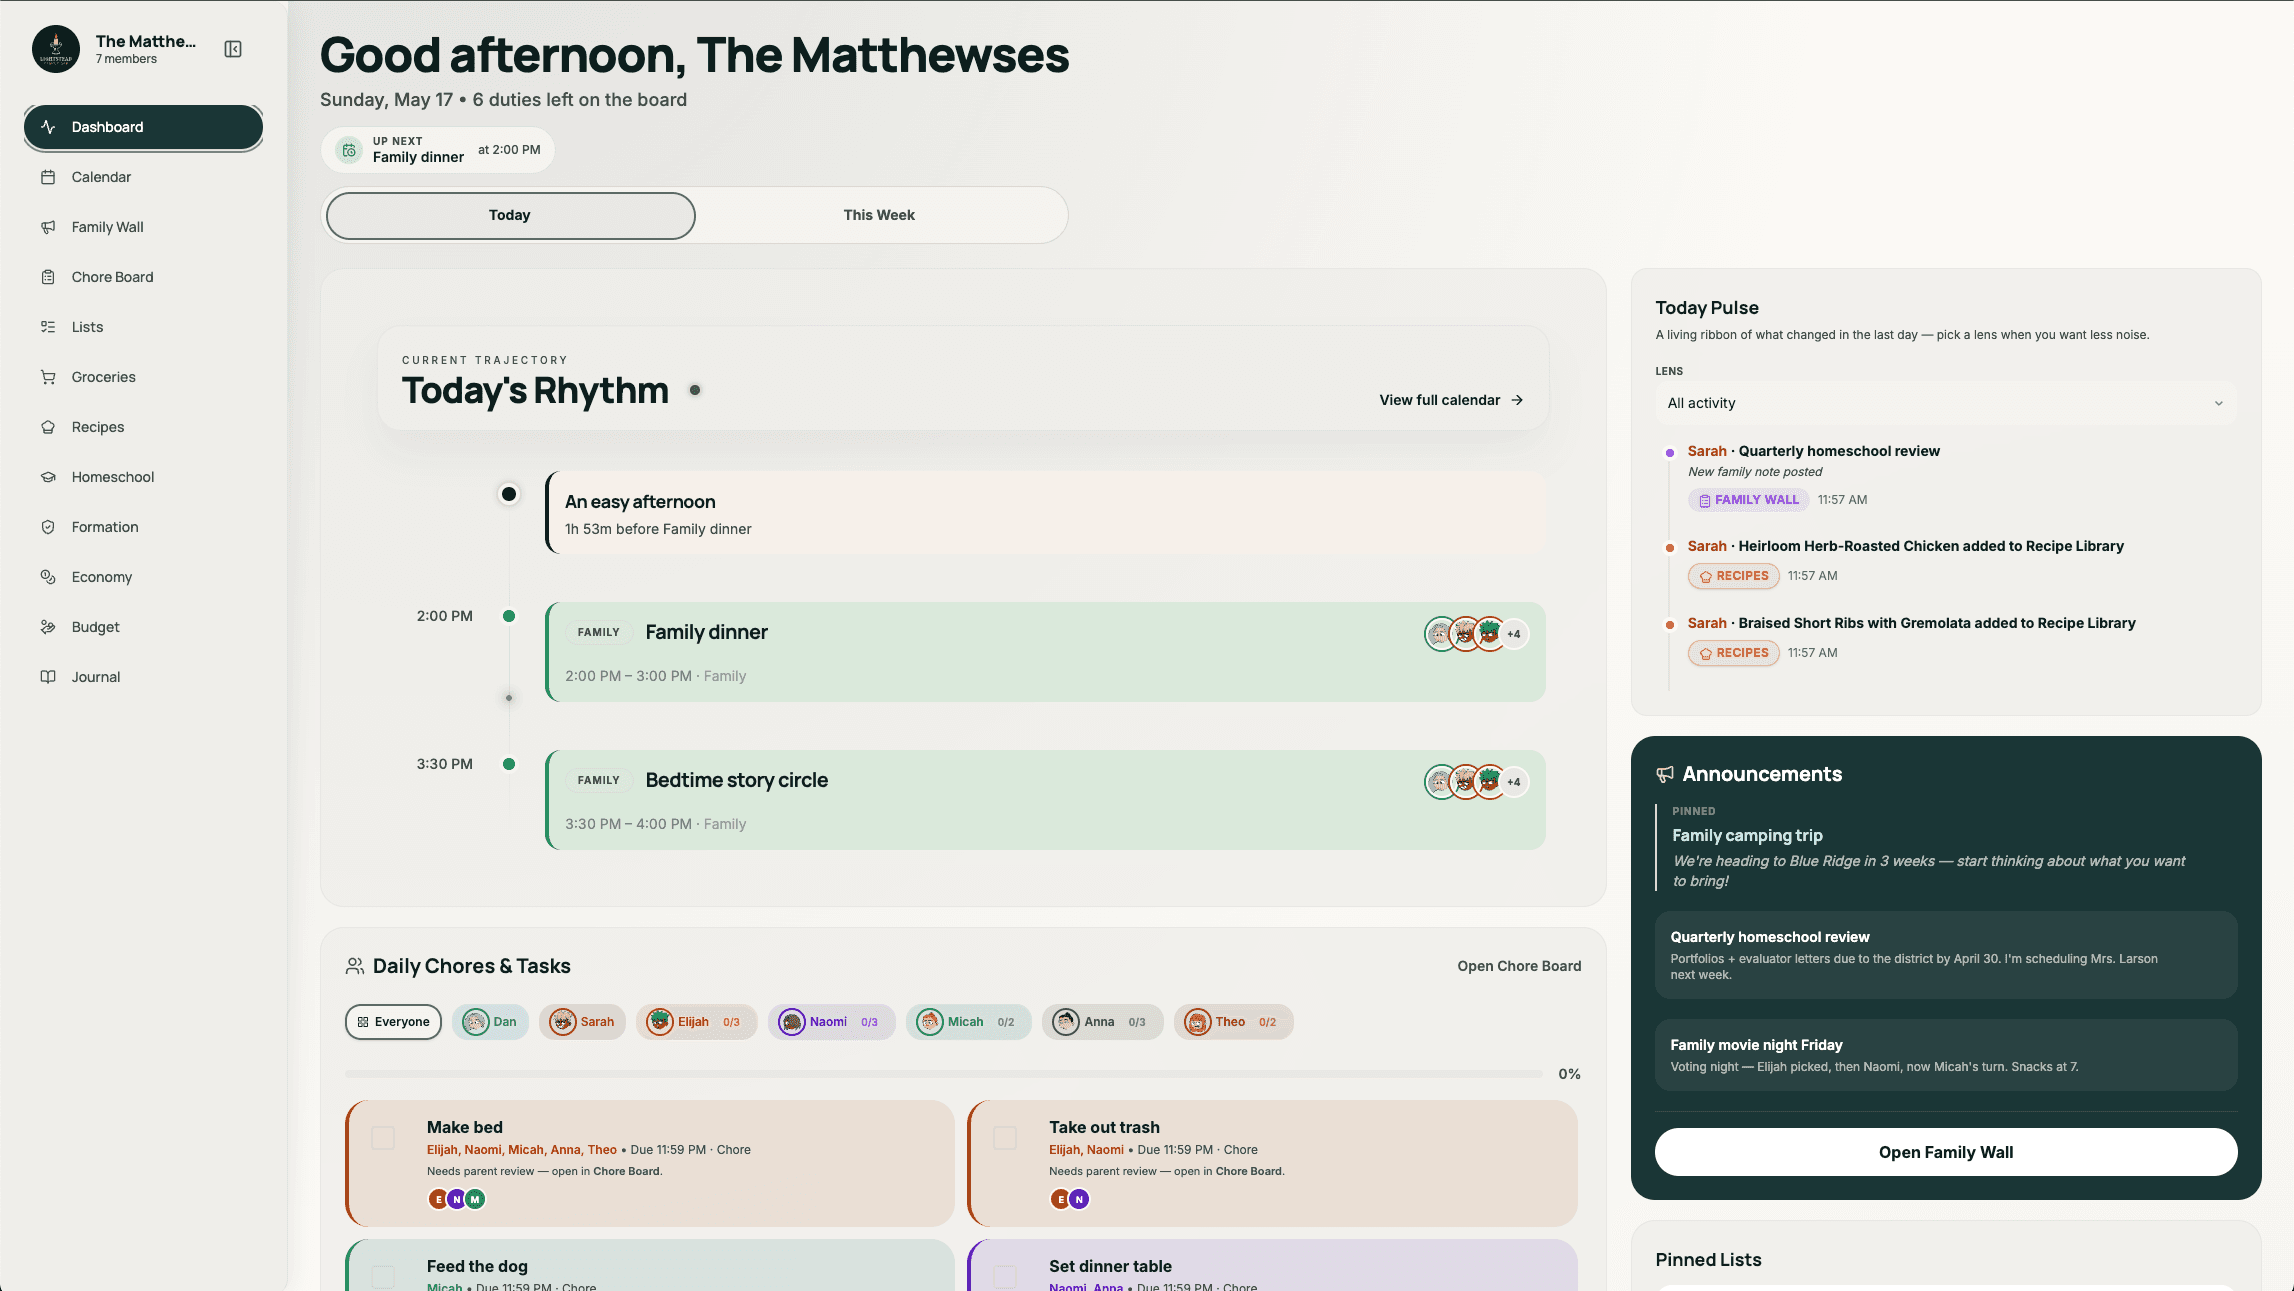This screenshot has width=2294, height=1291.
Task: Click the Chore Board clipboard icon
Action: [x=48, y=277]
